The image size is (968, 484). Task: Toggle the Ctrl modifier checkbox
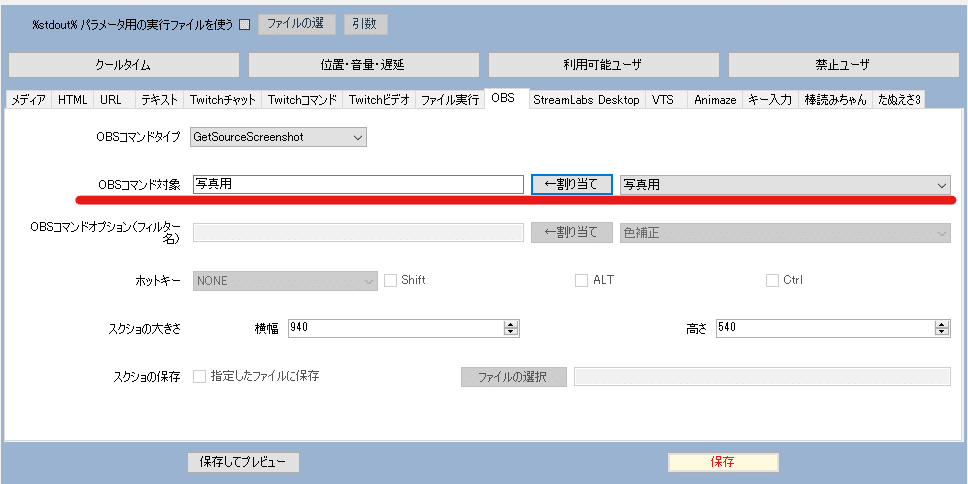[x=772, y=280]
